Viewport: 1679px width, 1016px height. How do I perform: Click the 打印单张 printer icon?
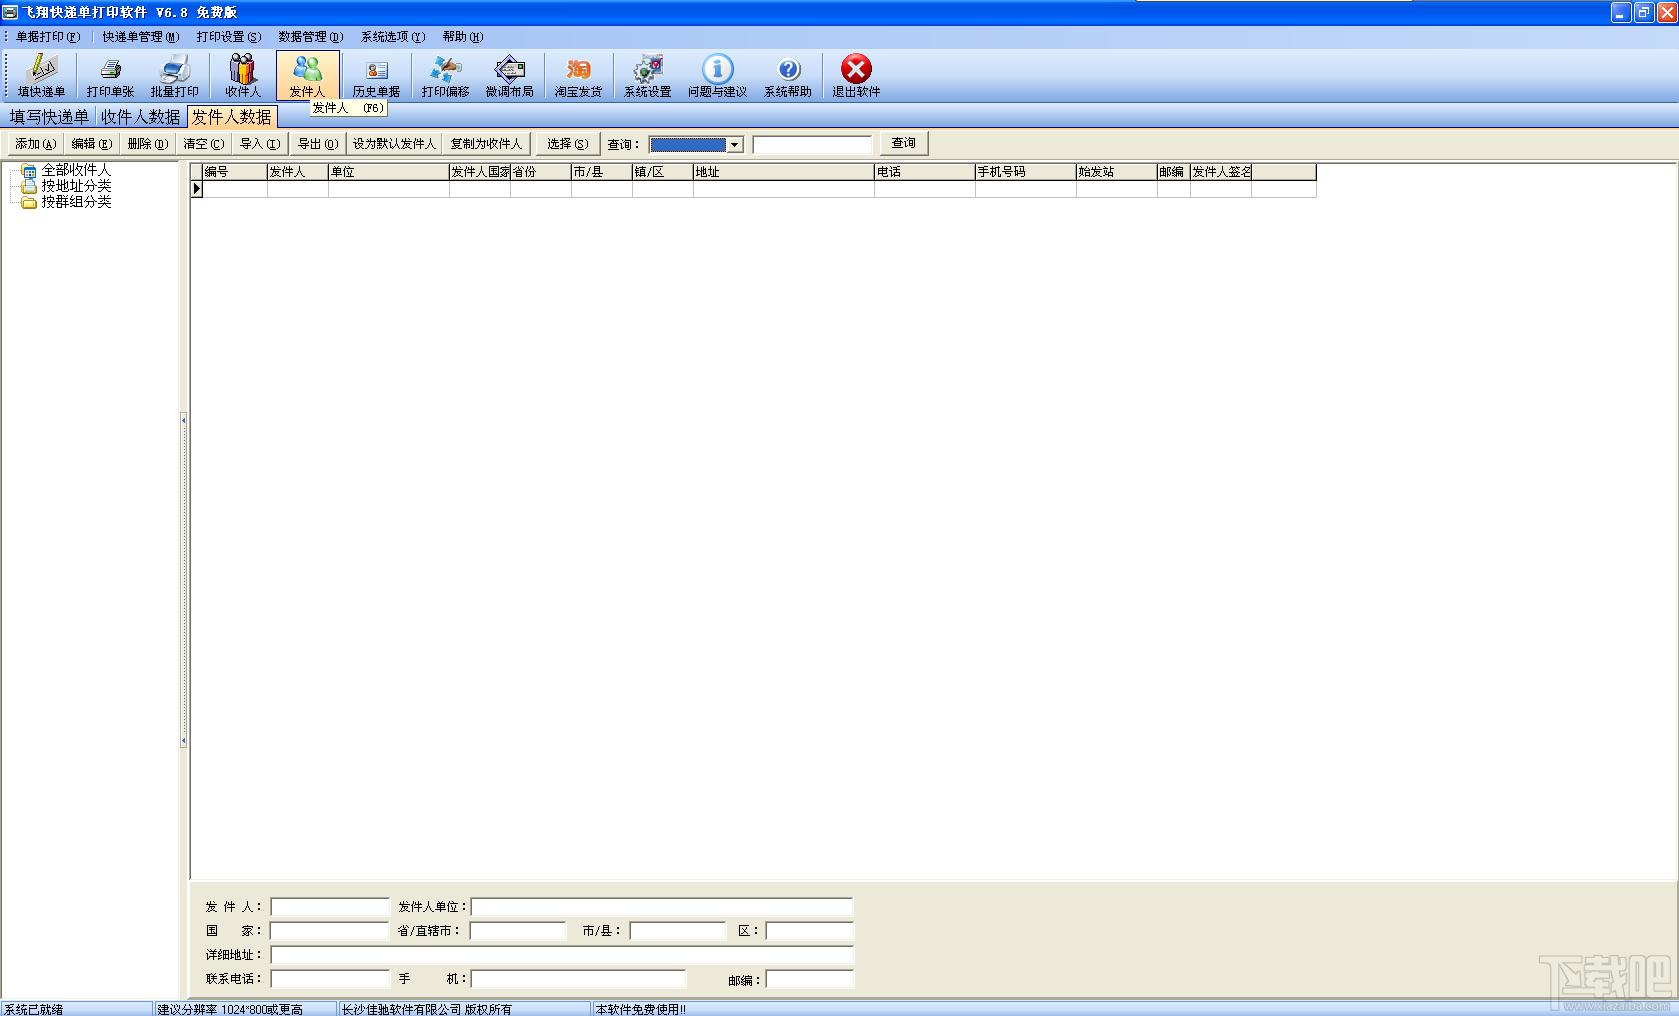pos(110,76)
